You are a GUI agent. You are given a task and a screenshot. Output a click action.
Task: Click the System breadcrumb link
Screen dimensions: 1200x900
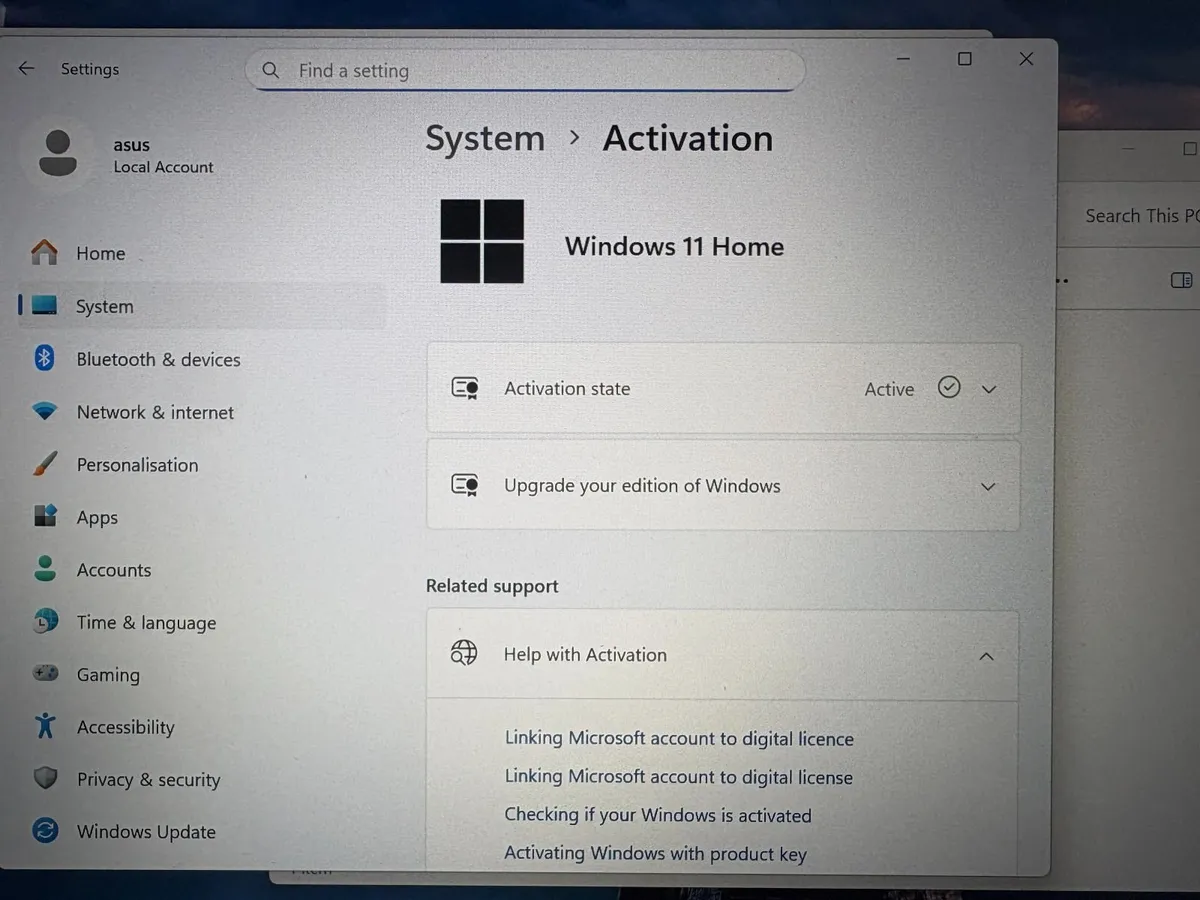click(x=485, y=139)
